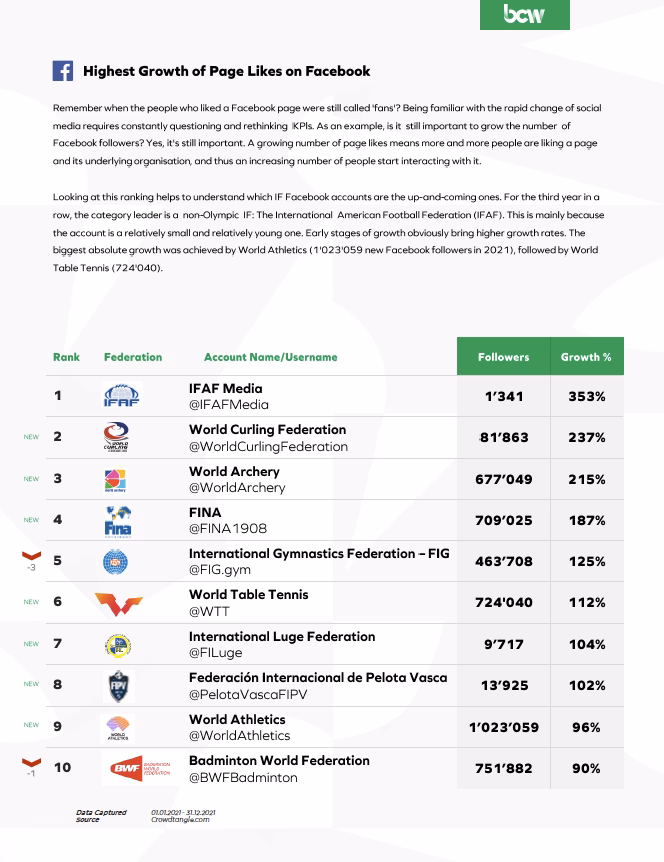The image size is (664, 862).
Task: Click the World Archery logo
Action: pyautogui.click(x=116, y=480)
